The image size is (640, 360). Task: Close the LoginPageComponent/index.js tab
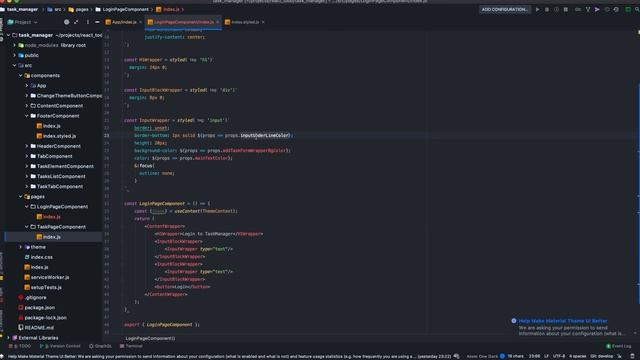coord(218,22)
